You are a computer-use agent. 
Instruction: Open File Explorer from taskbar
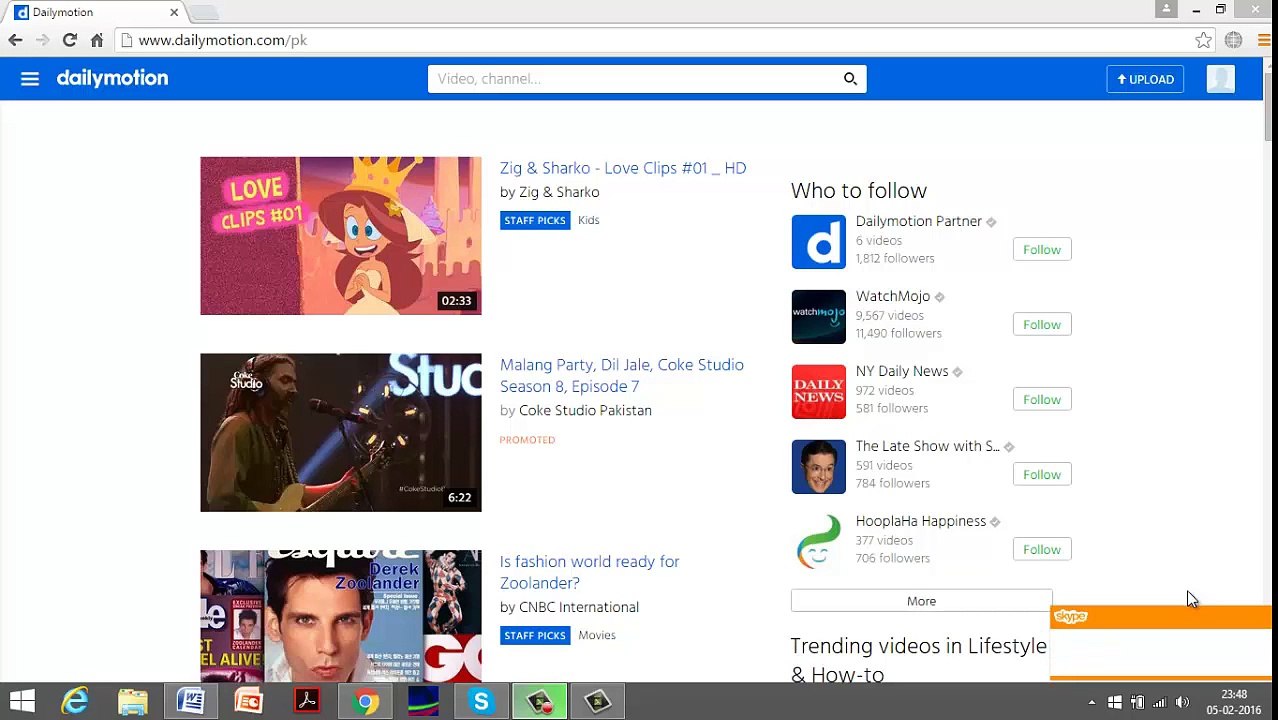click(133, 701)
